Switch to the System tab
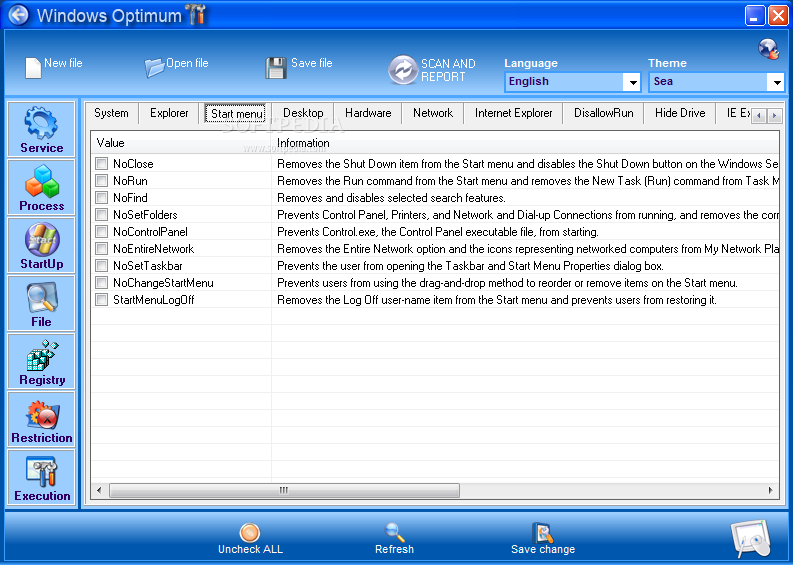Screen dimensions: 793x565 [x=111, y=113]
